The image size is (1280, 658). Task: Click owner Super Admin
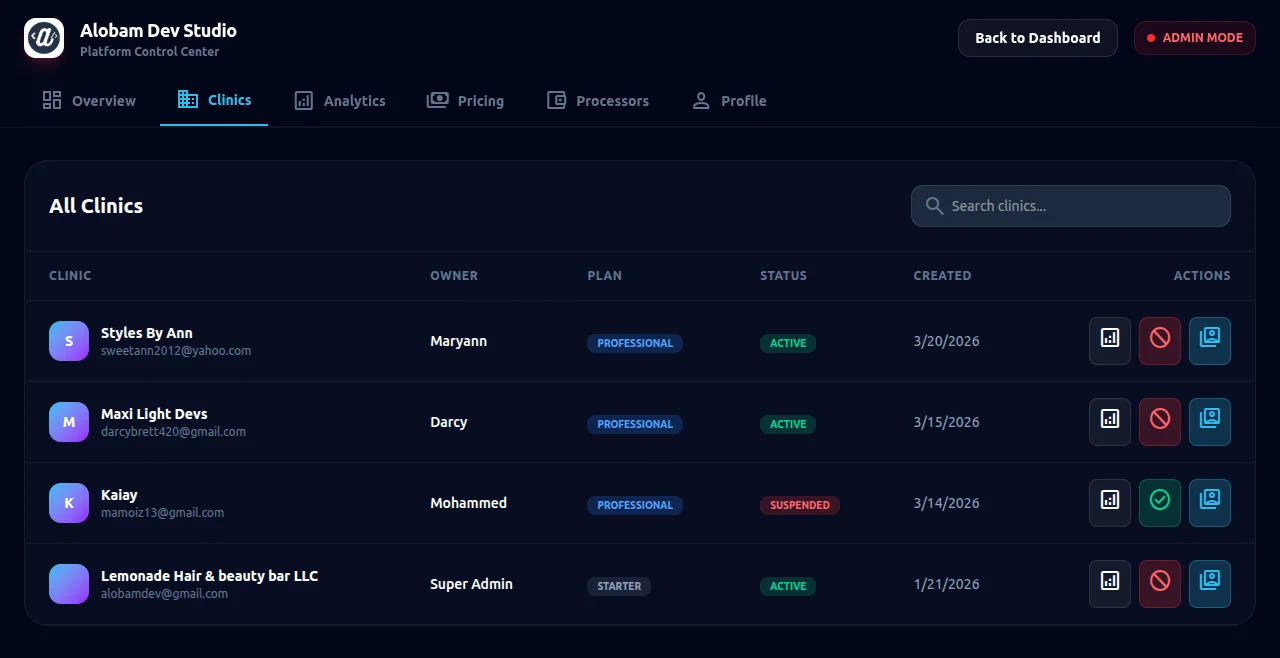471,584
